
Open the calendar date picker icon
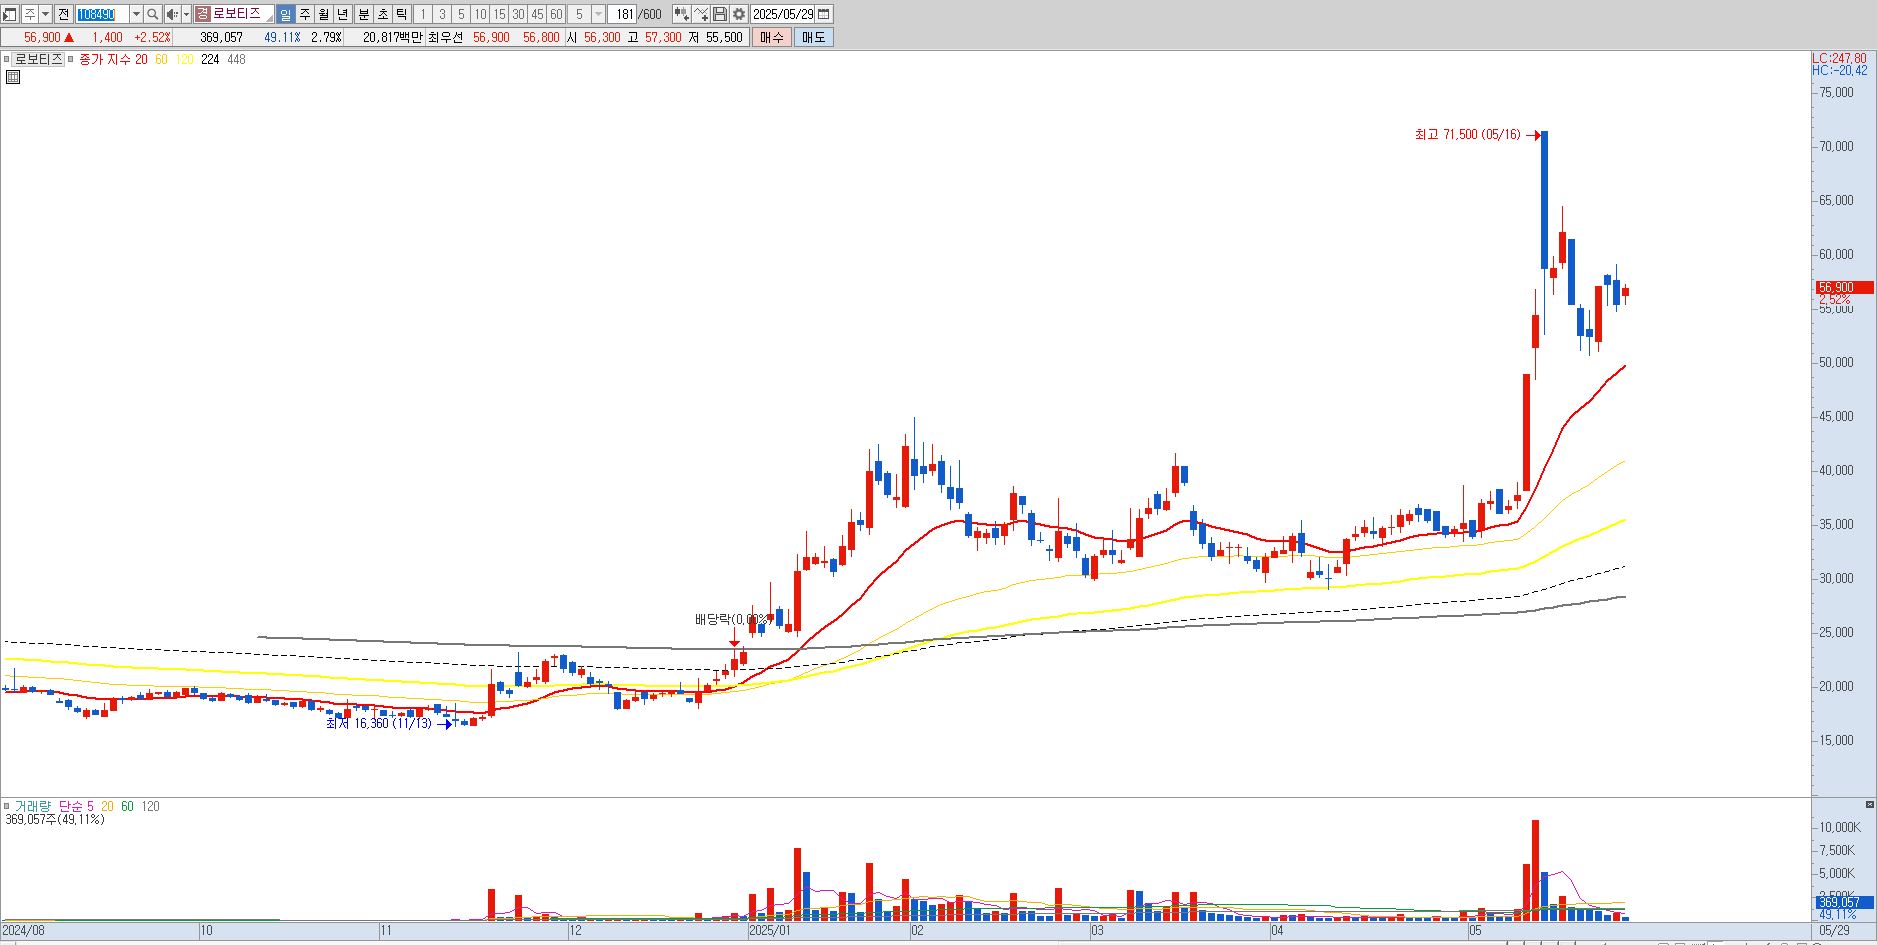pyautogui.click(x=823, y=14)
